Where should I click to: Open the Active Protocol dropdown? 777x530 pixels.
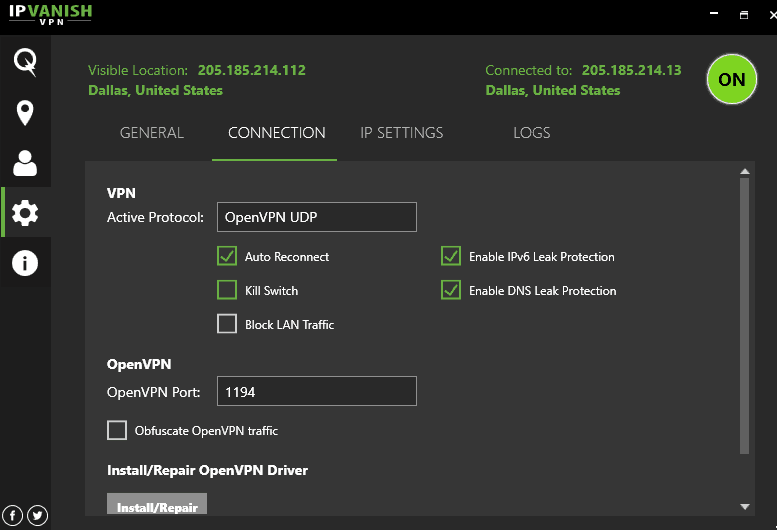(x=317, y=217)
